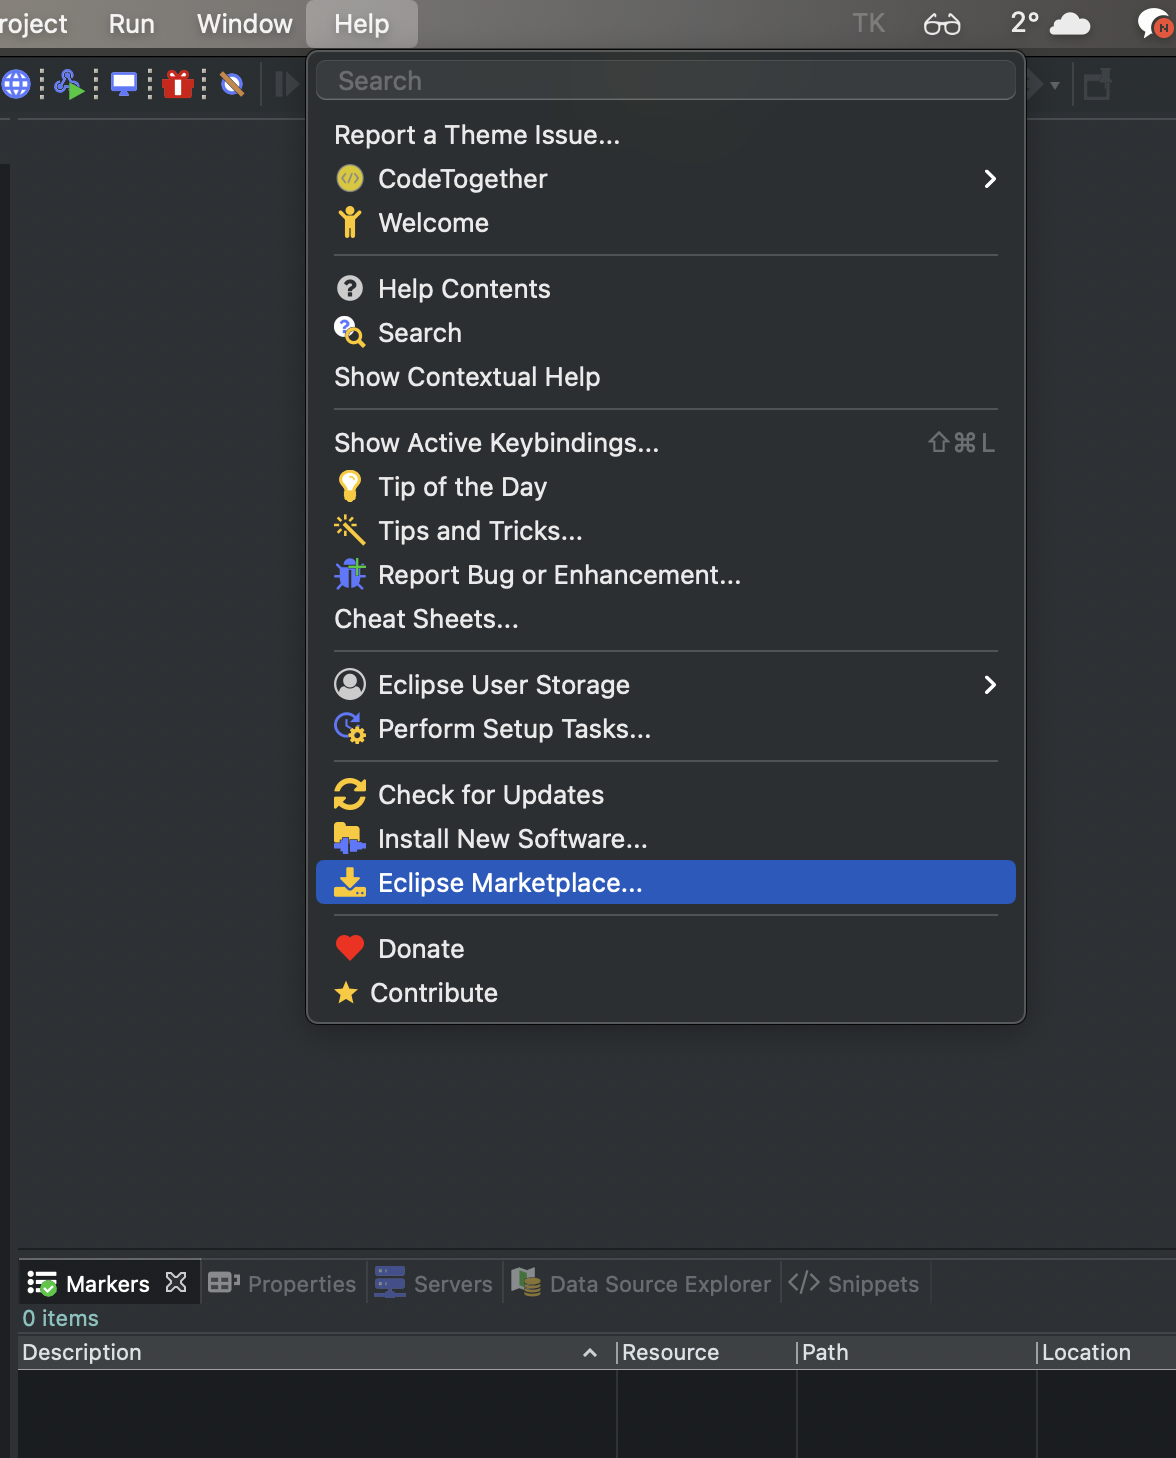The image size is (1176, 1458).
Task: Choose Show Contextual Help
Action: click(665, 377)
